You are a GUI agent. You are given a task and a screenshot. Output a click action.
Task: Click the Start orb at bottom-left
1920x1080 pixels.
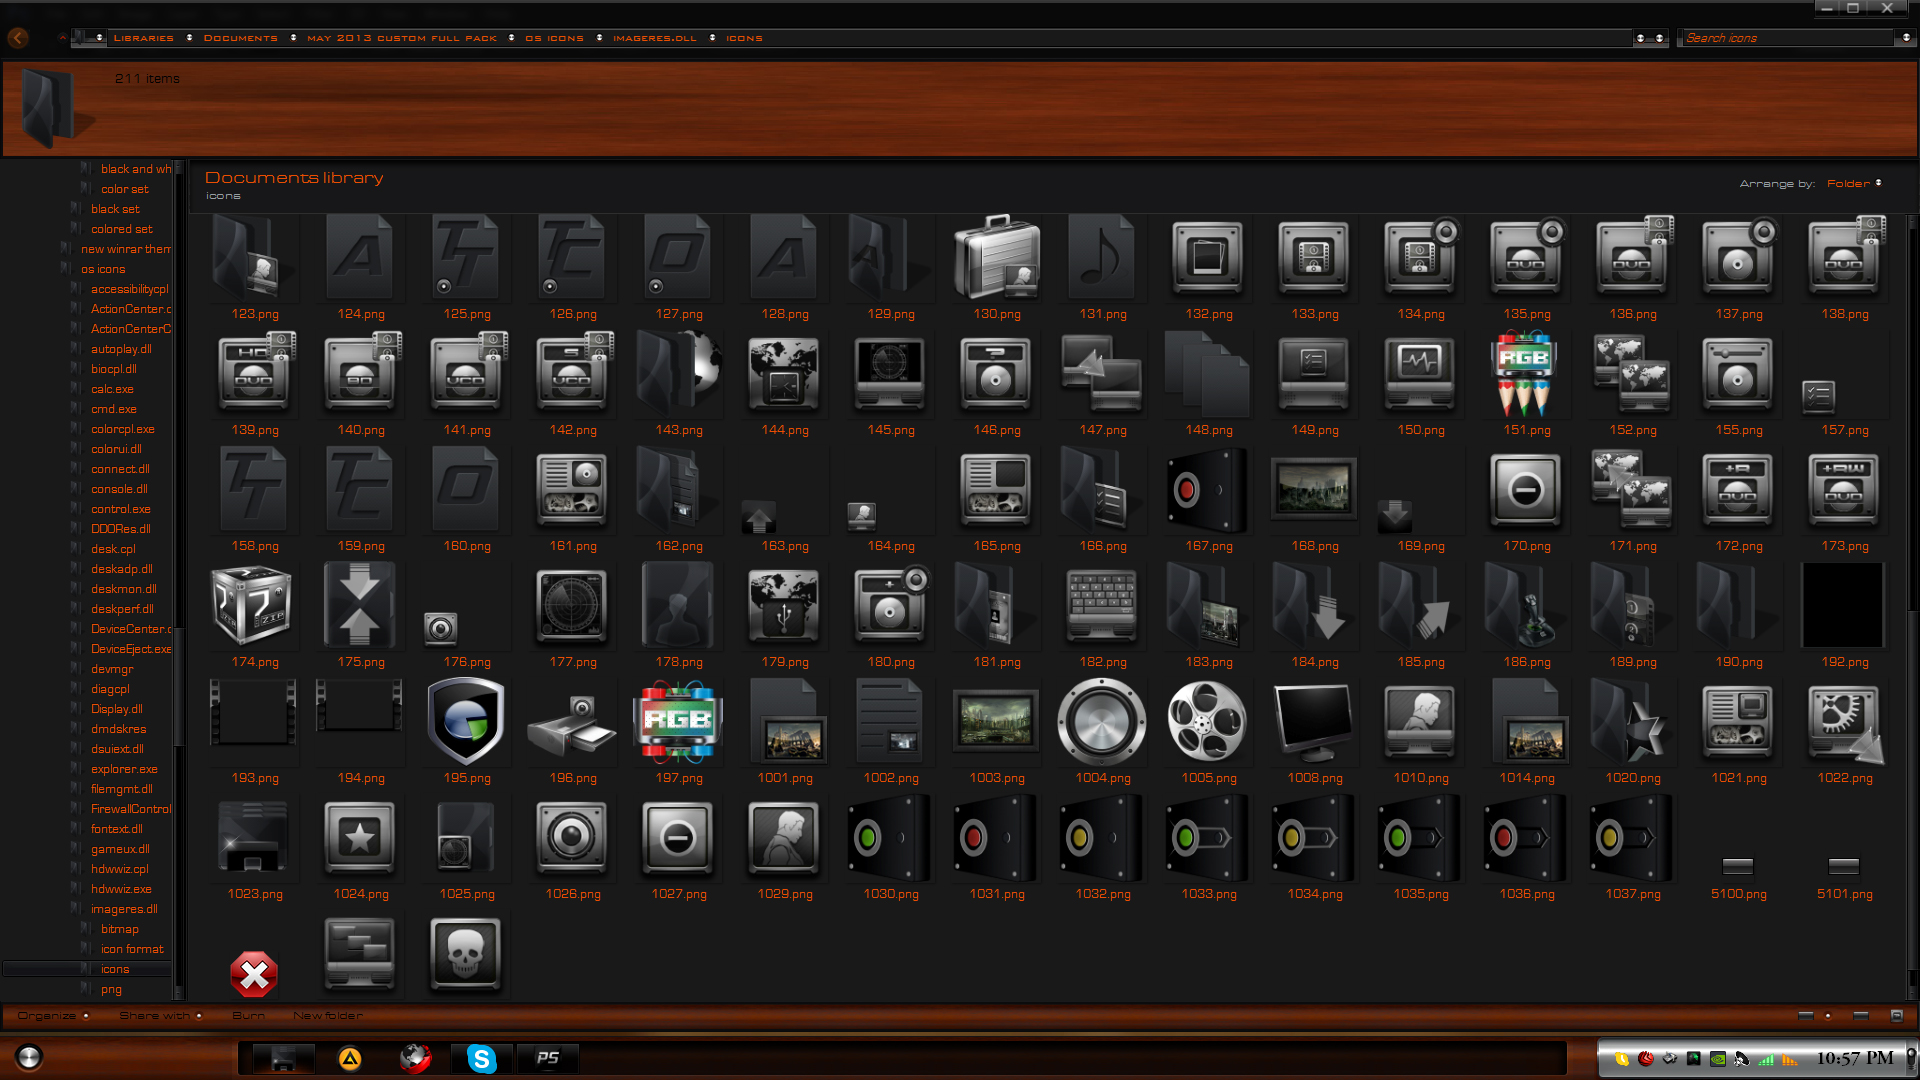point(28,1057)
